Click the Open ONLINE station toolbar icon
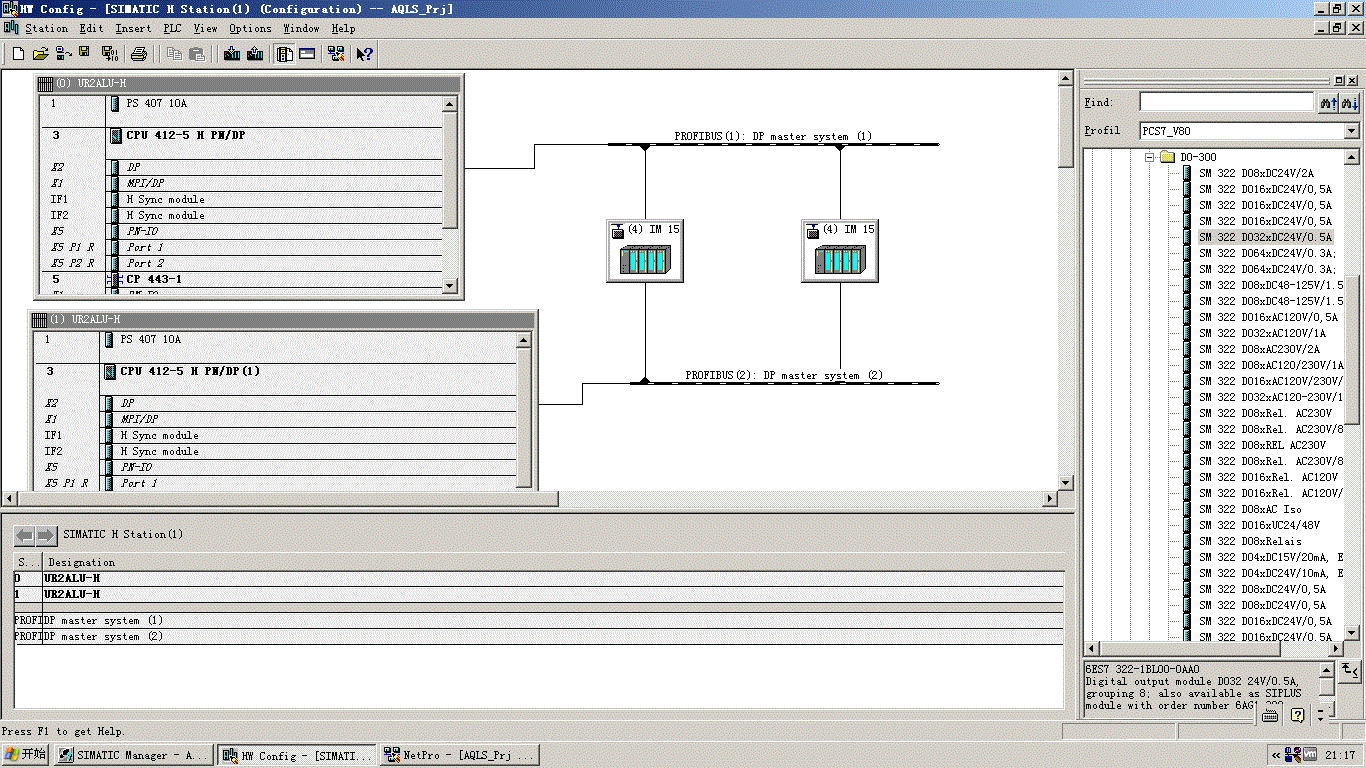1366x768 pixels. pos(62,54)
